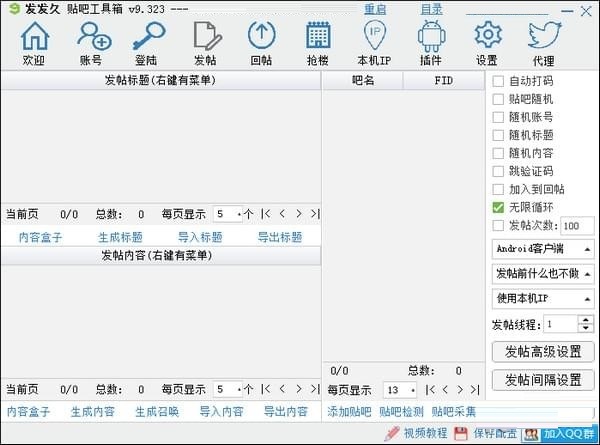Go to first page of 吧名 list
600x445 pixels.
click(430, 390)
